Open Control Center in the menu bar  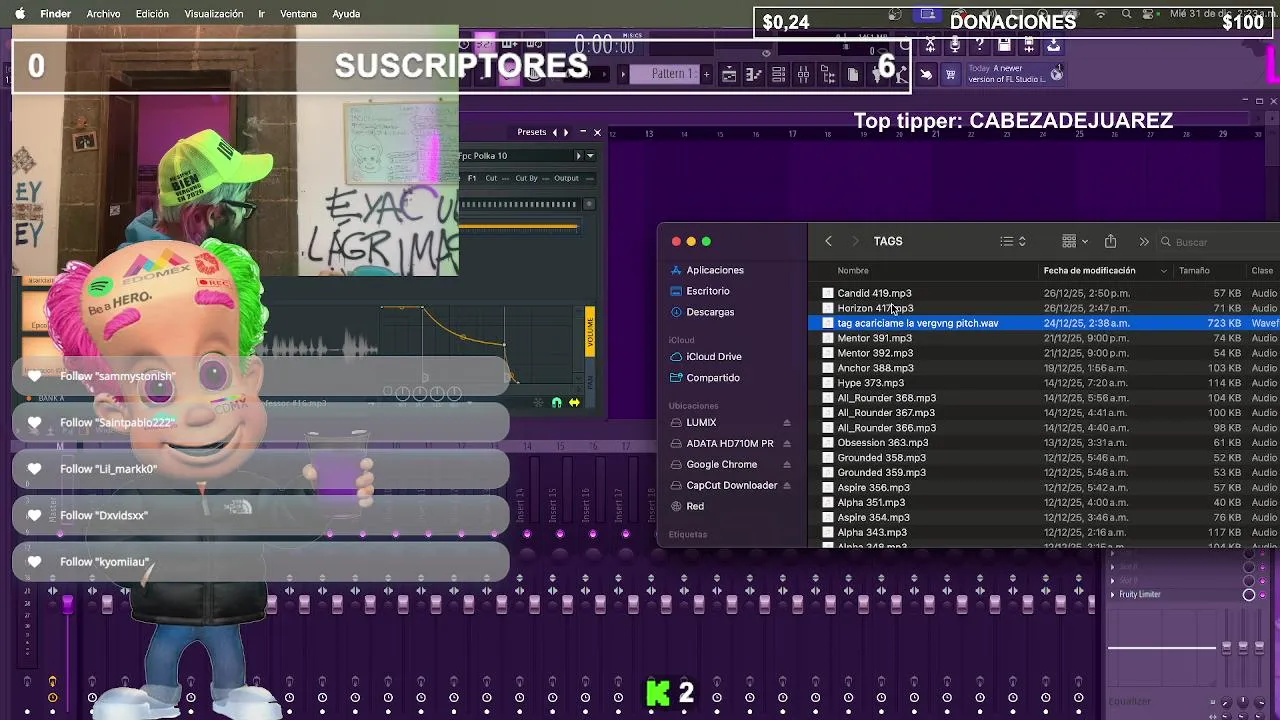[1148, 14]
